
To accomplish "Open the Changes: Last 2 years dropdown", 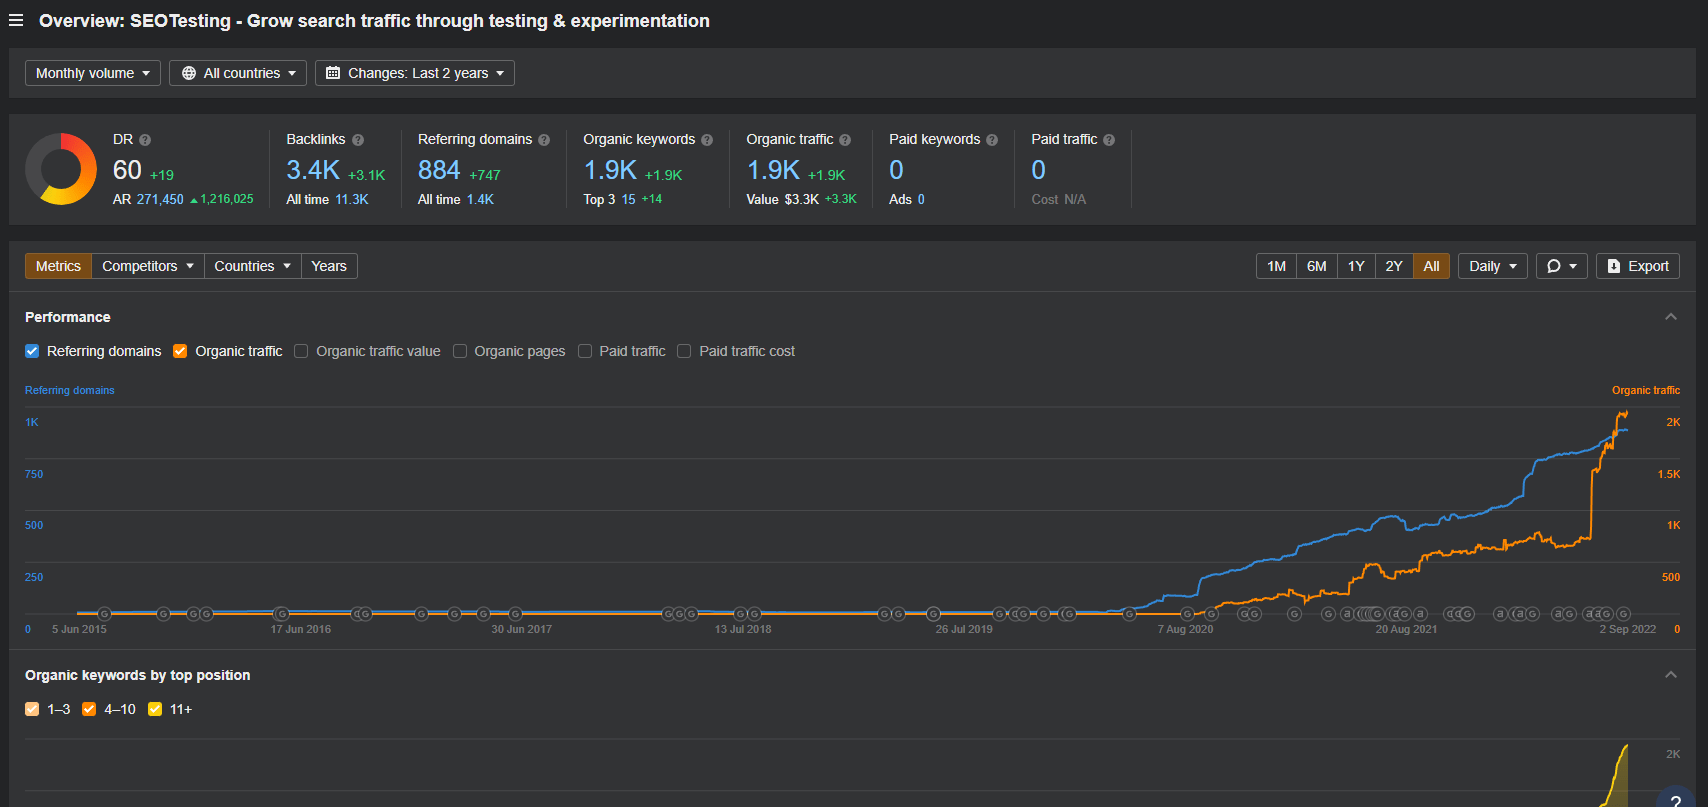I will click(415, 73).
